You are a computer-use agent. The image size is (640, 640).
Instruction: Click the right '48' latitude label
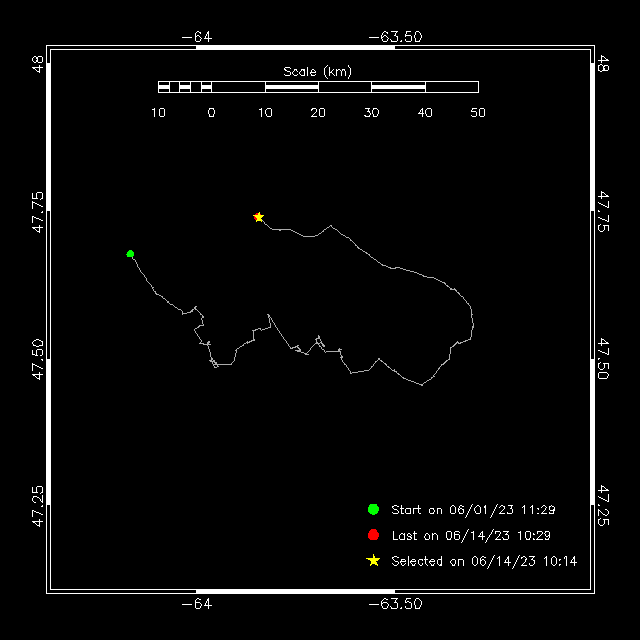[x=603, y=64]
